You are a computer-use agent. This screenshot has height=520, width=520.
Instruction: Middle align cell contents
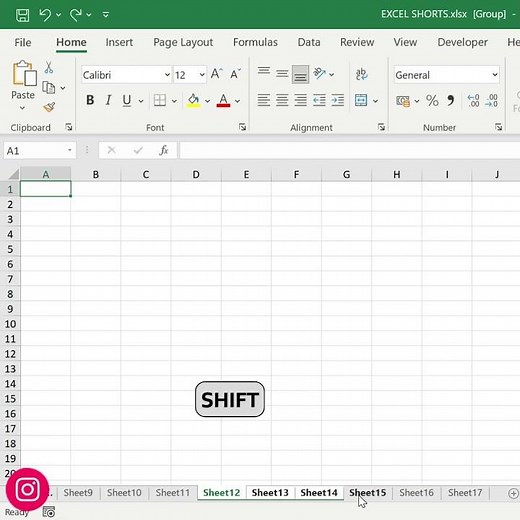click(x=282, y=73)
